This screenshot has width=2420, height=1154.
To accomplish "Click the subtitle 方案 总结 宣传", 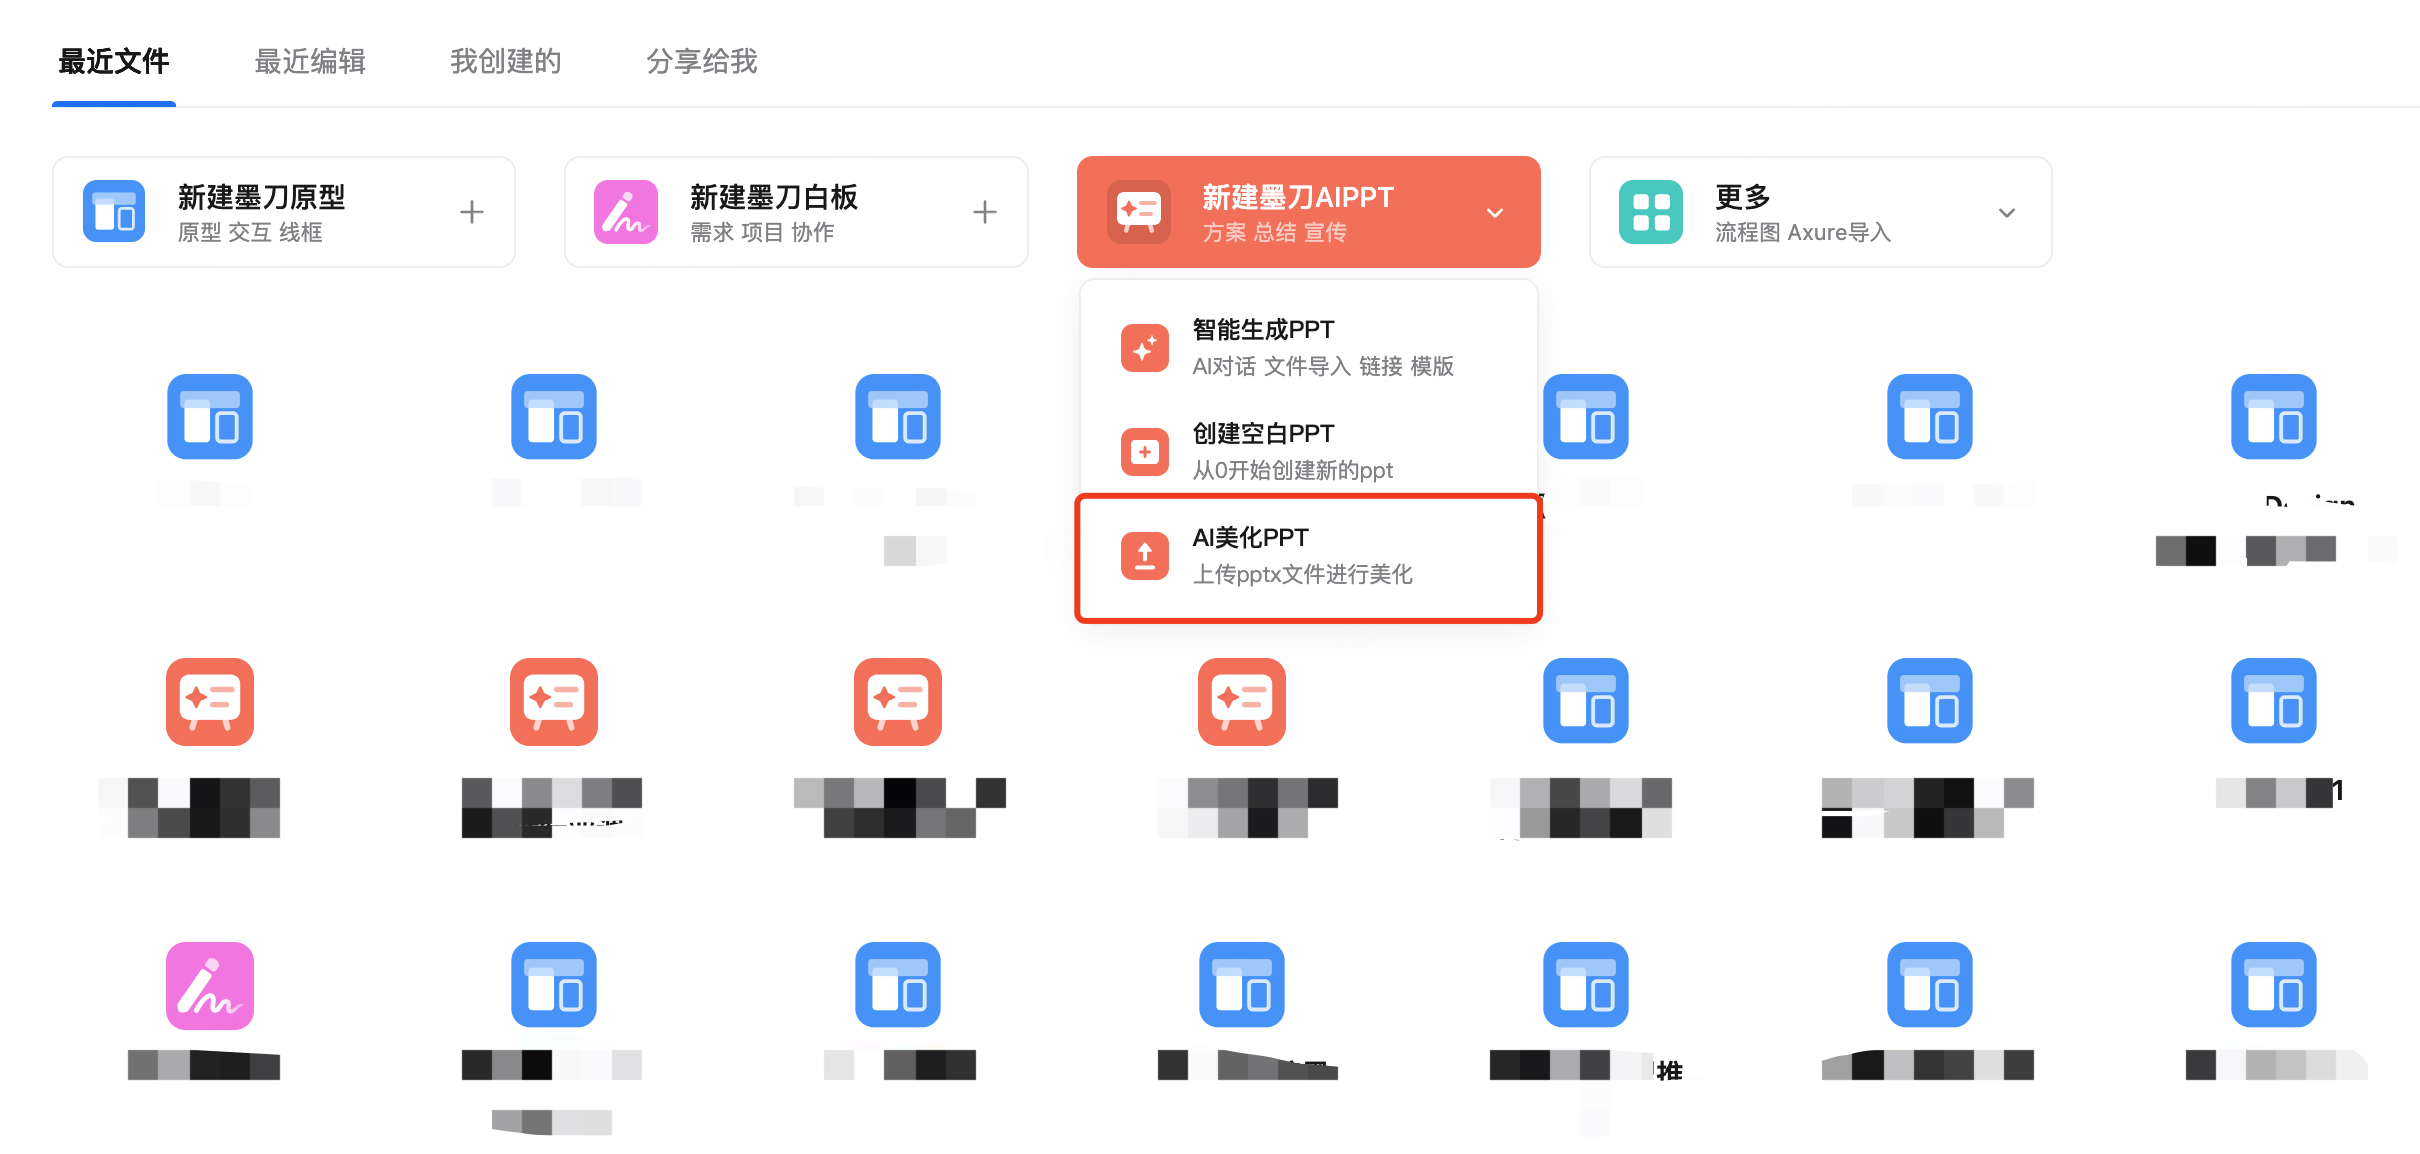I will coord(1275,232).
